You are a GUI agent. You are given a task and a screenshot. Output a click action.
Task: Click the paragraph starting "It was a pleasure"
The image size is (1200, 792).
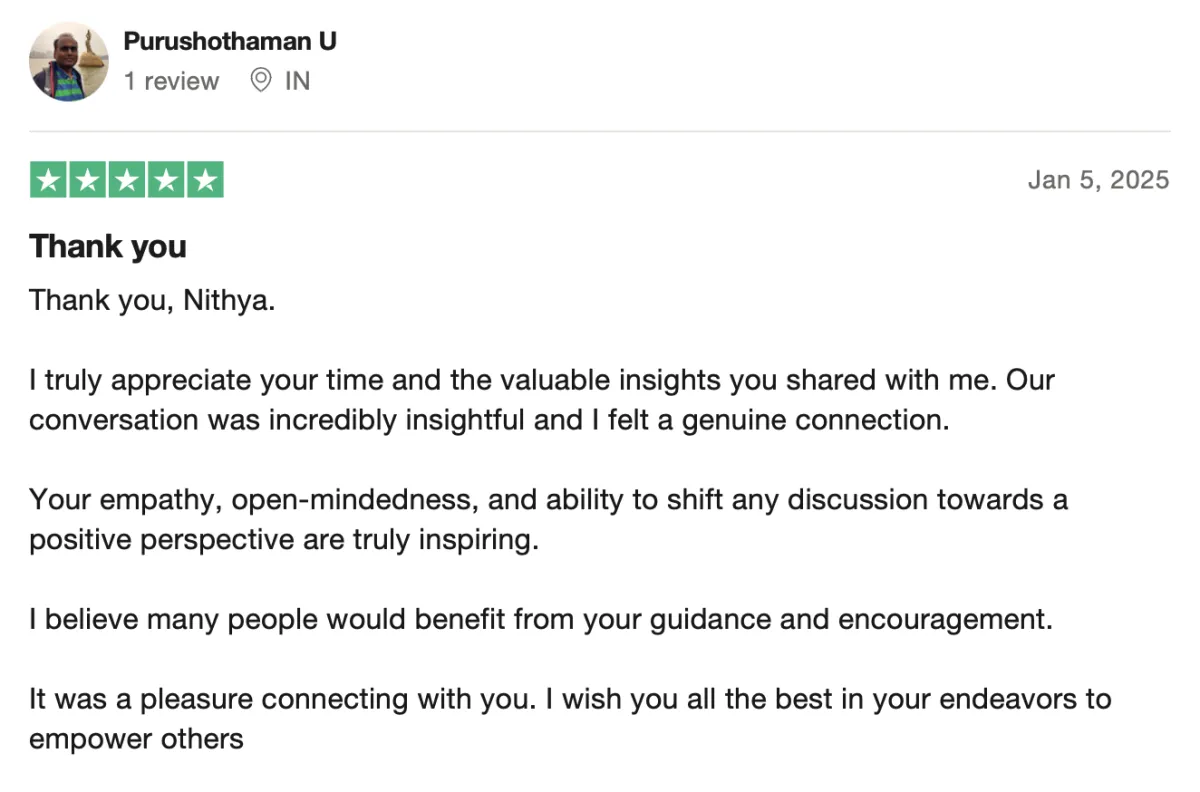[570, 698]
